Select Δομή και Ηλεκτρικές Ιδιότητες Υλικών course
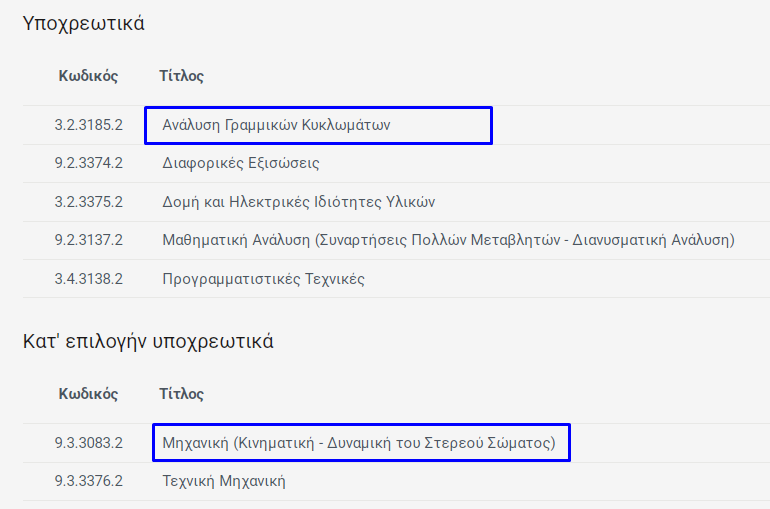 click(x=299, y=202)
